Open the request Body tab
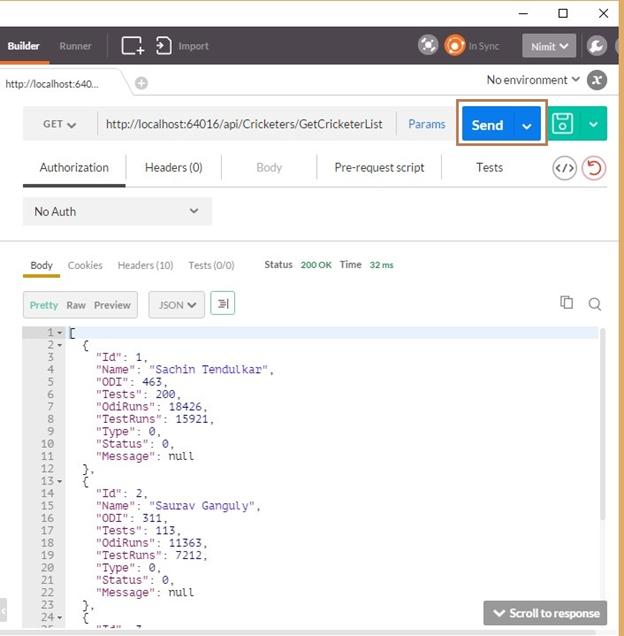This screenshot has height=636, width=624. coord(269,168)
